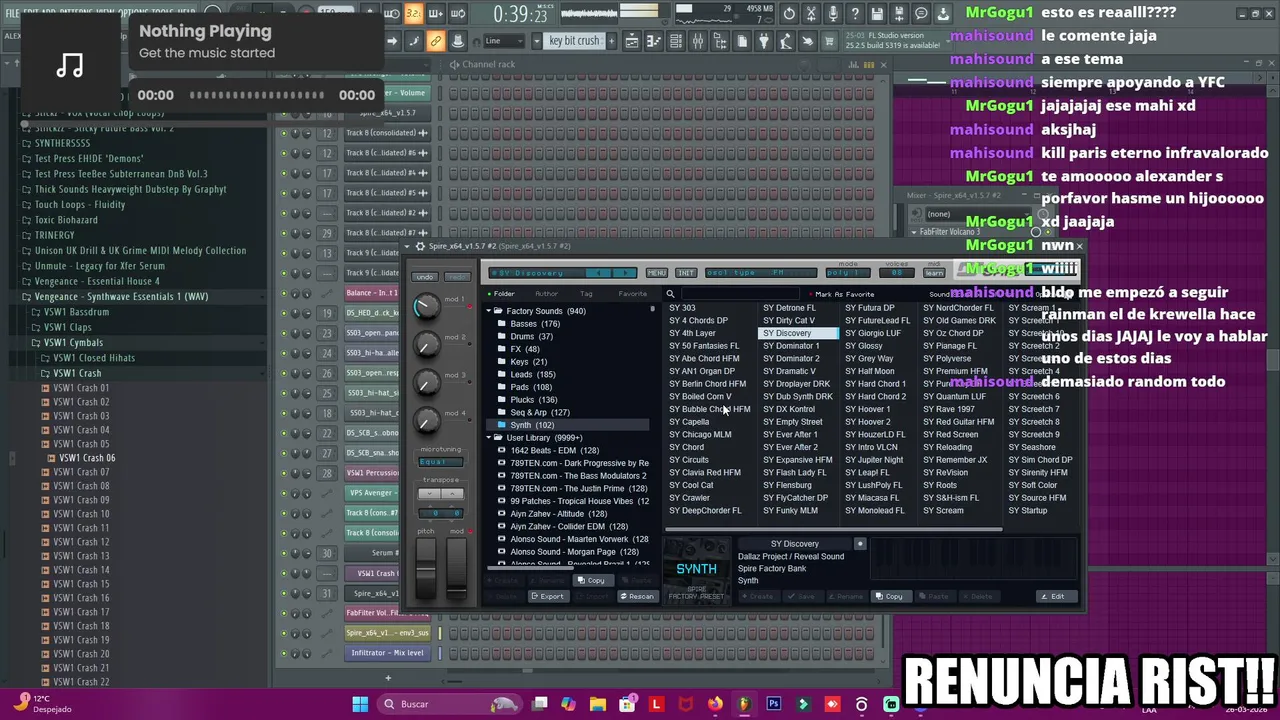
Task: Open the project files copy icon
Action: (742, 41)
